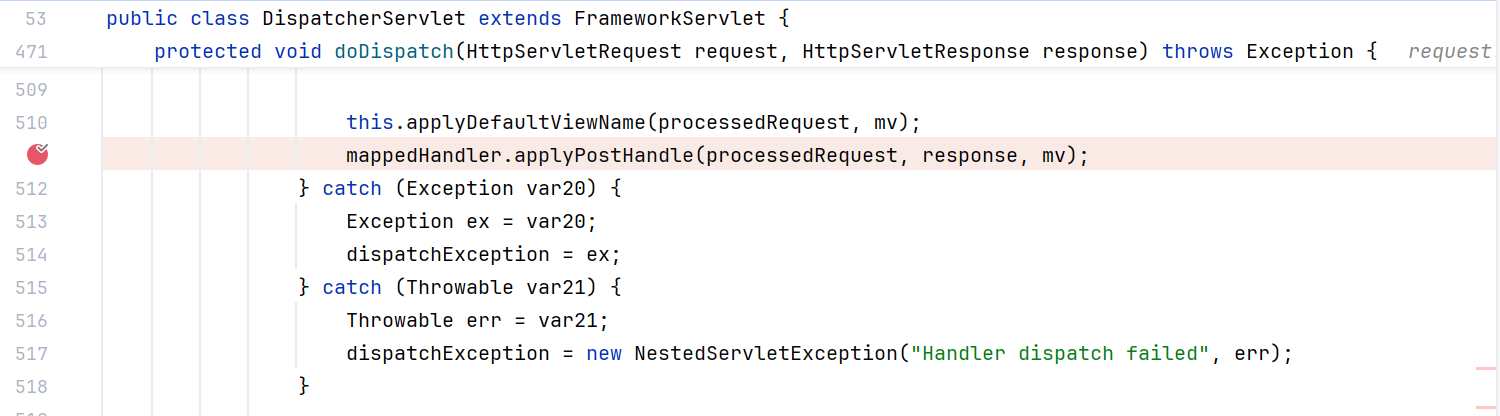Click the HttpServletResponse parameter type
The image size is (1500, 416).
point(915,51)
